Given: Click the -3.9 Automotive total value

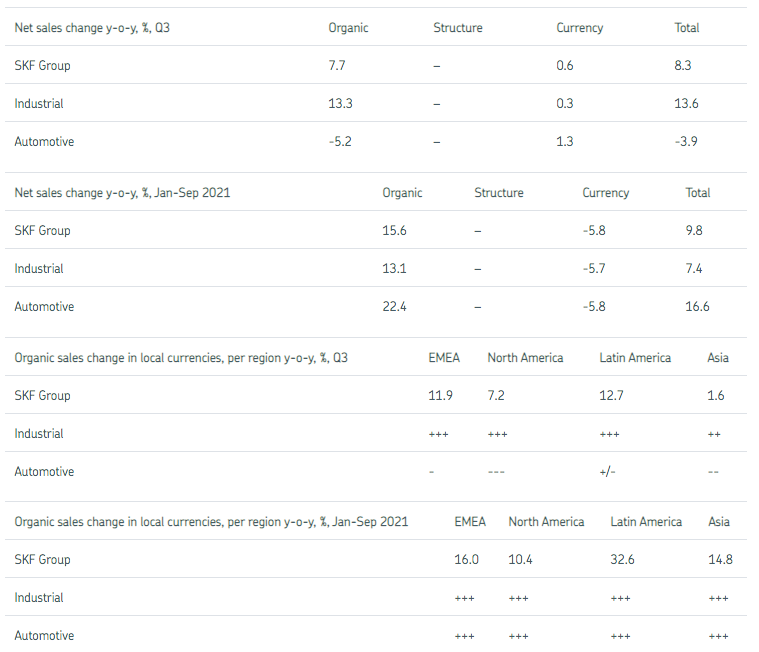Looking at the screenshot, I should [685, 142].
